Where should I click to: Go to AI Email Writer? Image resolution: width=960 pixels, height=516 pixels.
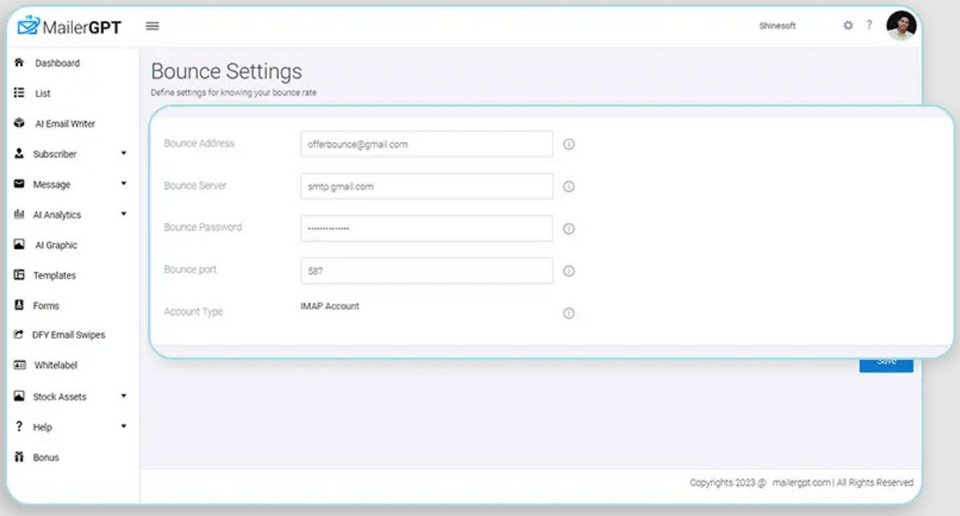[x=65, y=124]
